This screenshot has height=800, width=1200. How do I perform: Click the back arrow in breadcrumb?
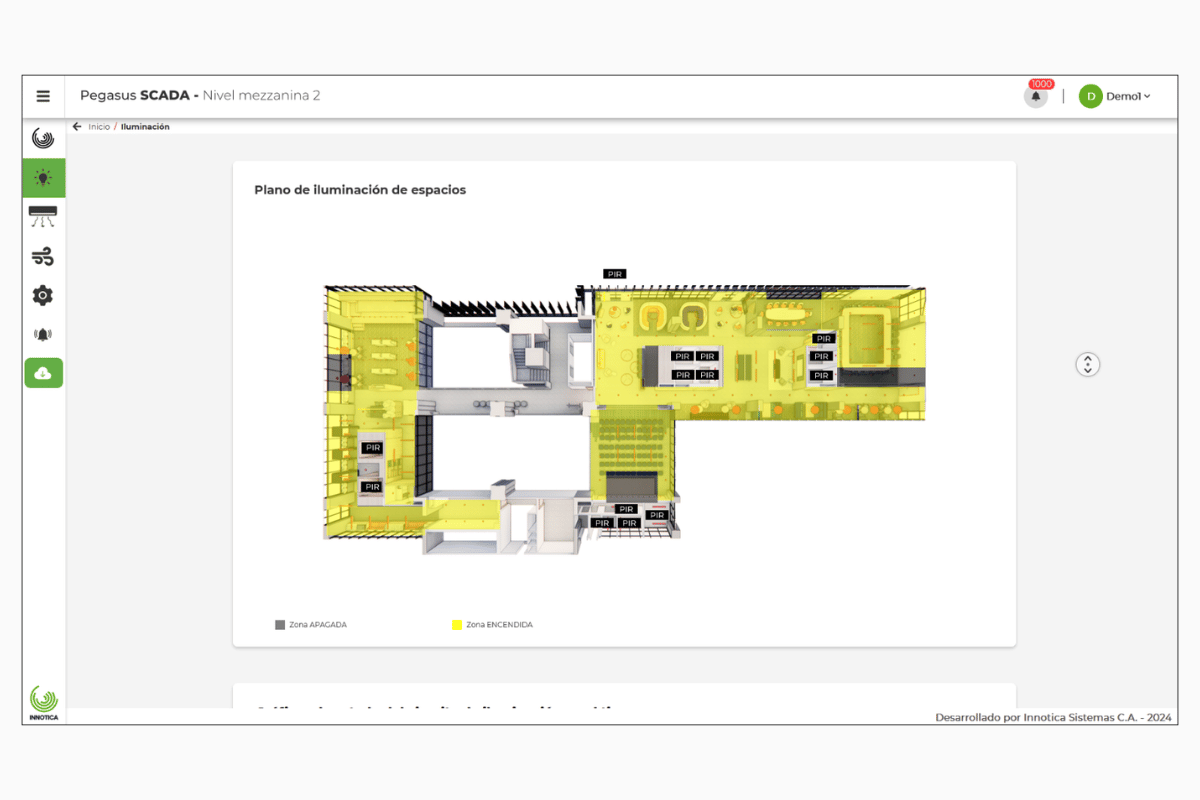click(x=77, y=127)
